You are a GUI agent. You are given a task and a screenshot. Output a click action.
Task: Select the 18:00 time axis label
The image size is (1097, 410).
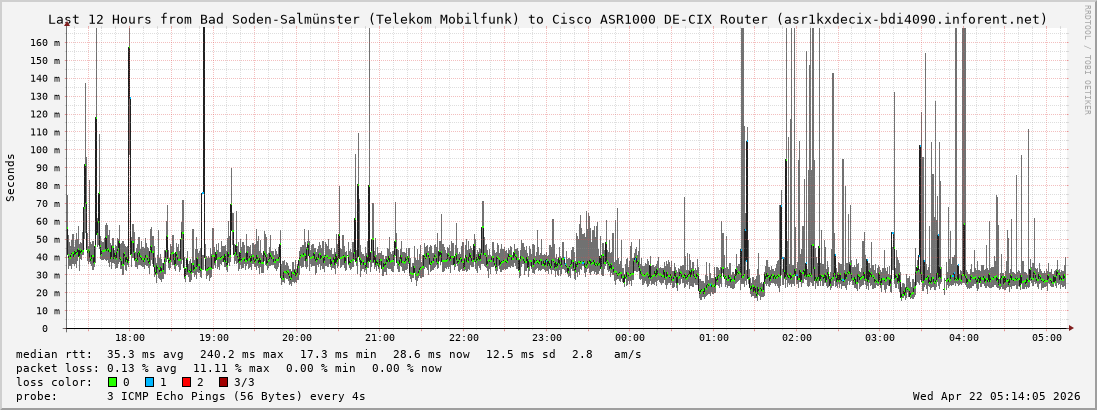(130, 339)
